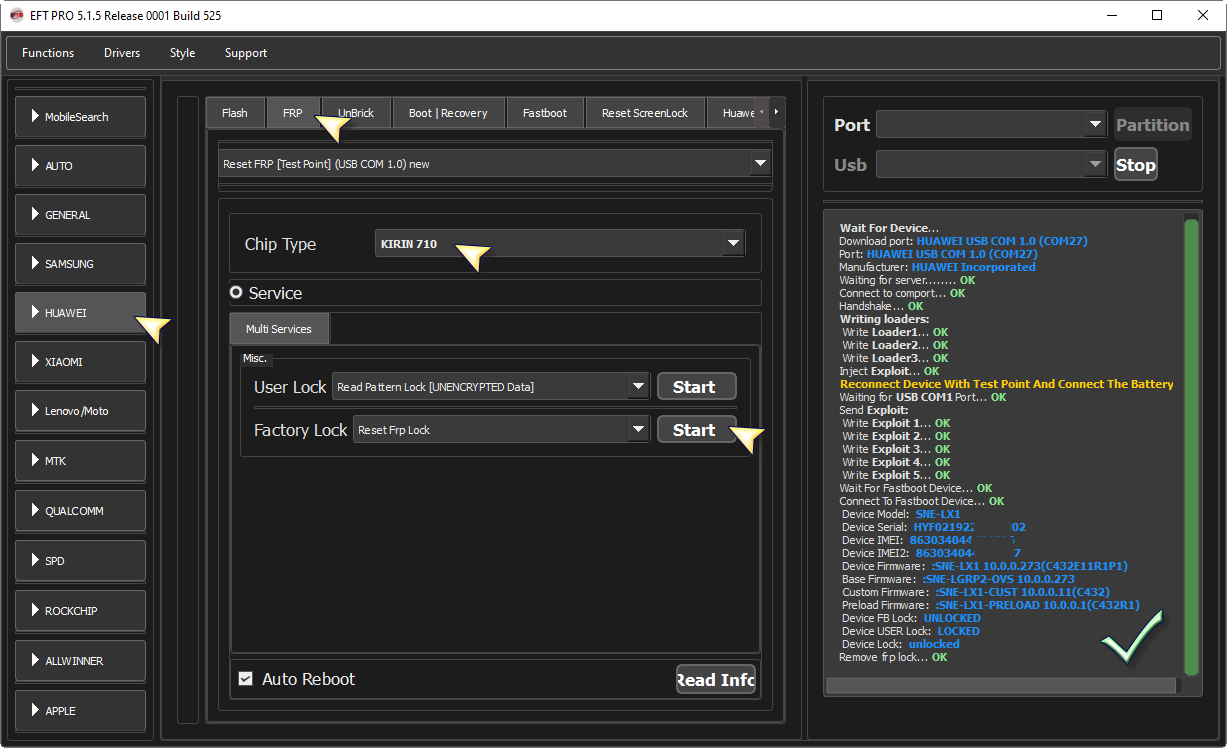The image size is (1227, 748).
Task: Open the SPD sidebar section
Action: (x=81, y=561)
